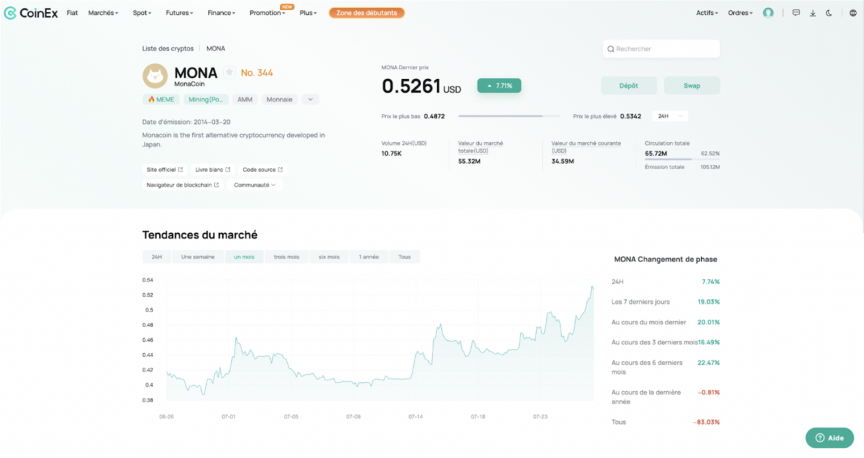864x458 pixels.
Task: Toggle dark mode moon icon
Action: [829, 13]
